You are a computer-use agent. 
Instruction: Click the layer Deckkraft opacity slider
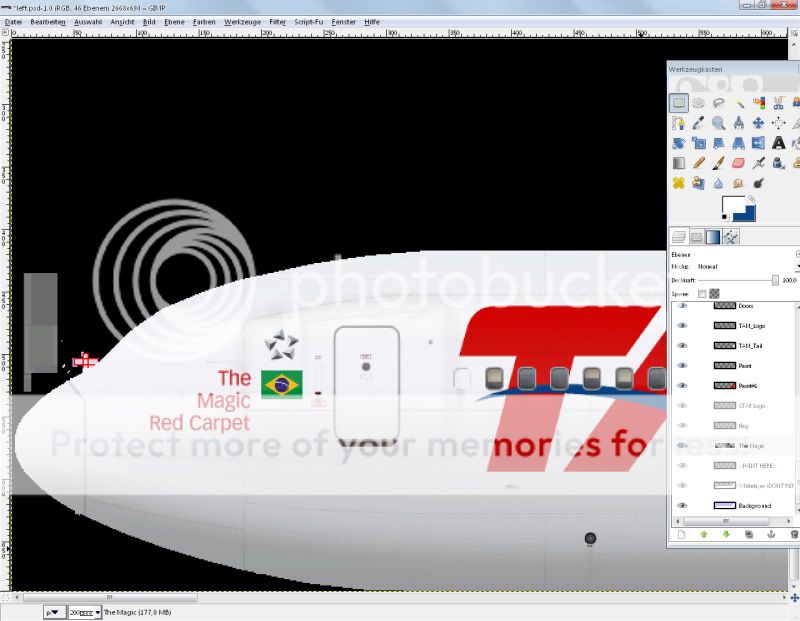740,280
